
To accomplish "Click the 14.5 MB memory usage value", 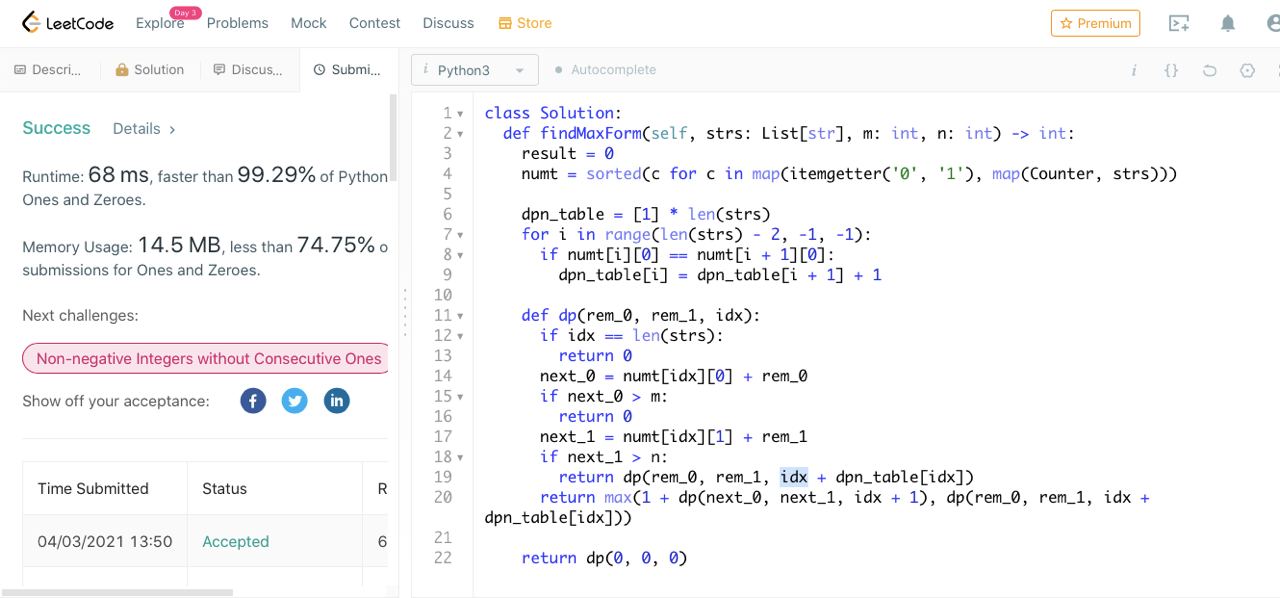I will pyautogui.click(x=179, y=244).
